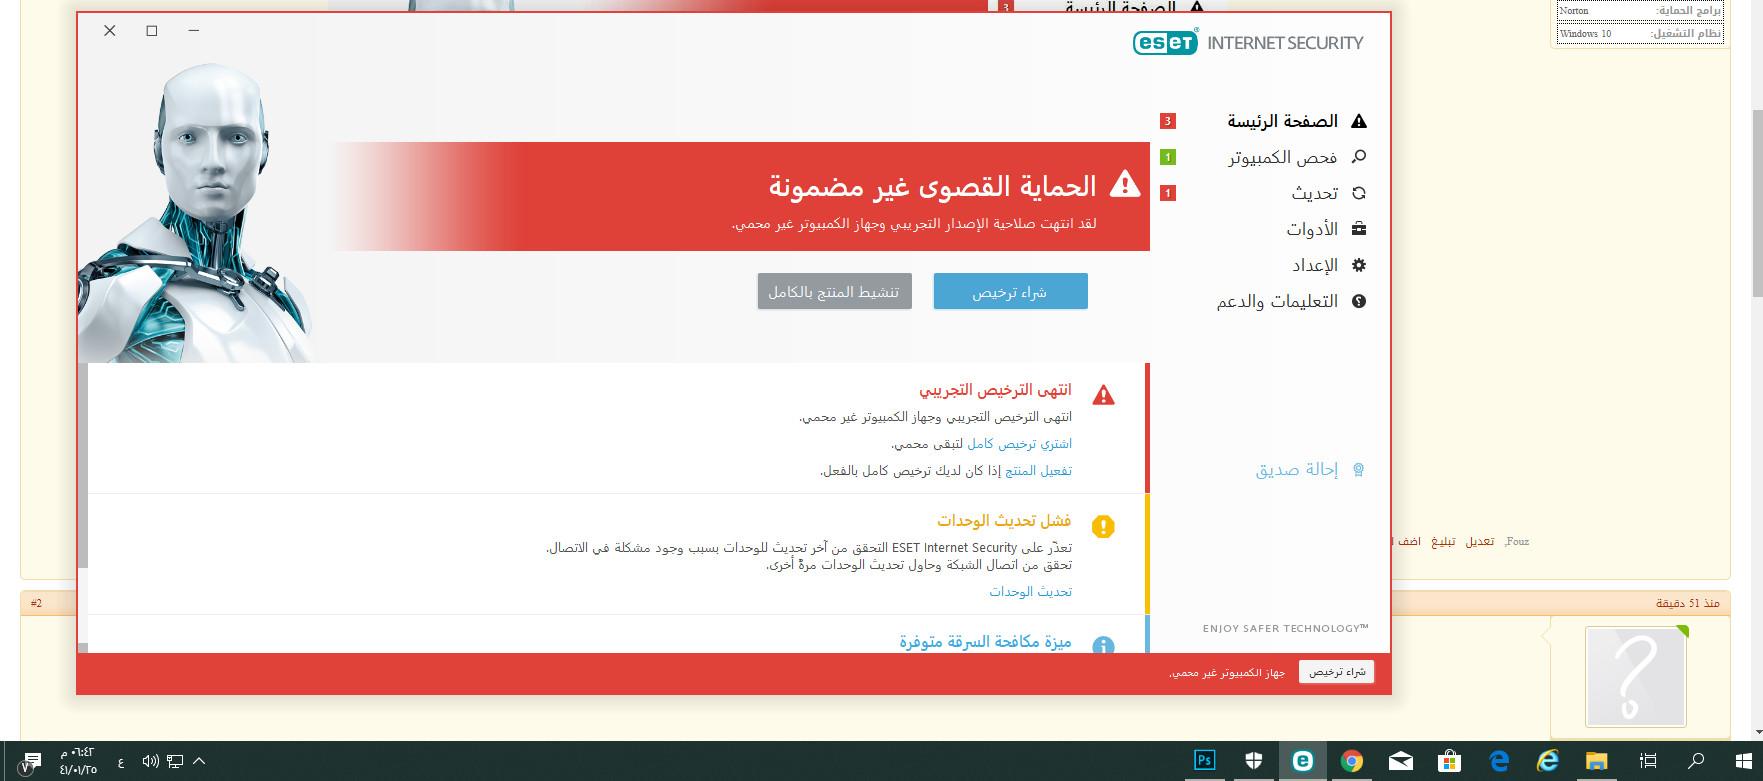The image size is (1763, 781).
Task: Follow the تحديث الوحدات (Update modules) link
Action: (1030, 591)
